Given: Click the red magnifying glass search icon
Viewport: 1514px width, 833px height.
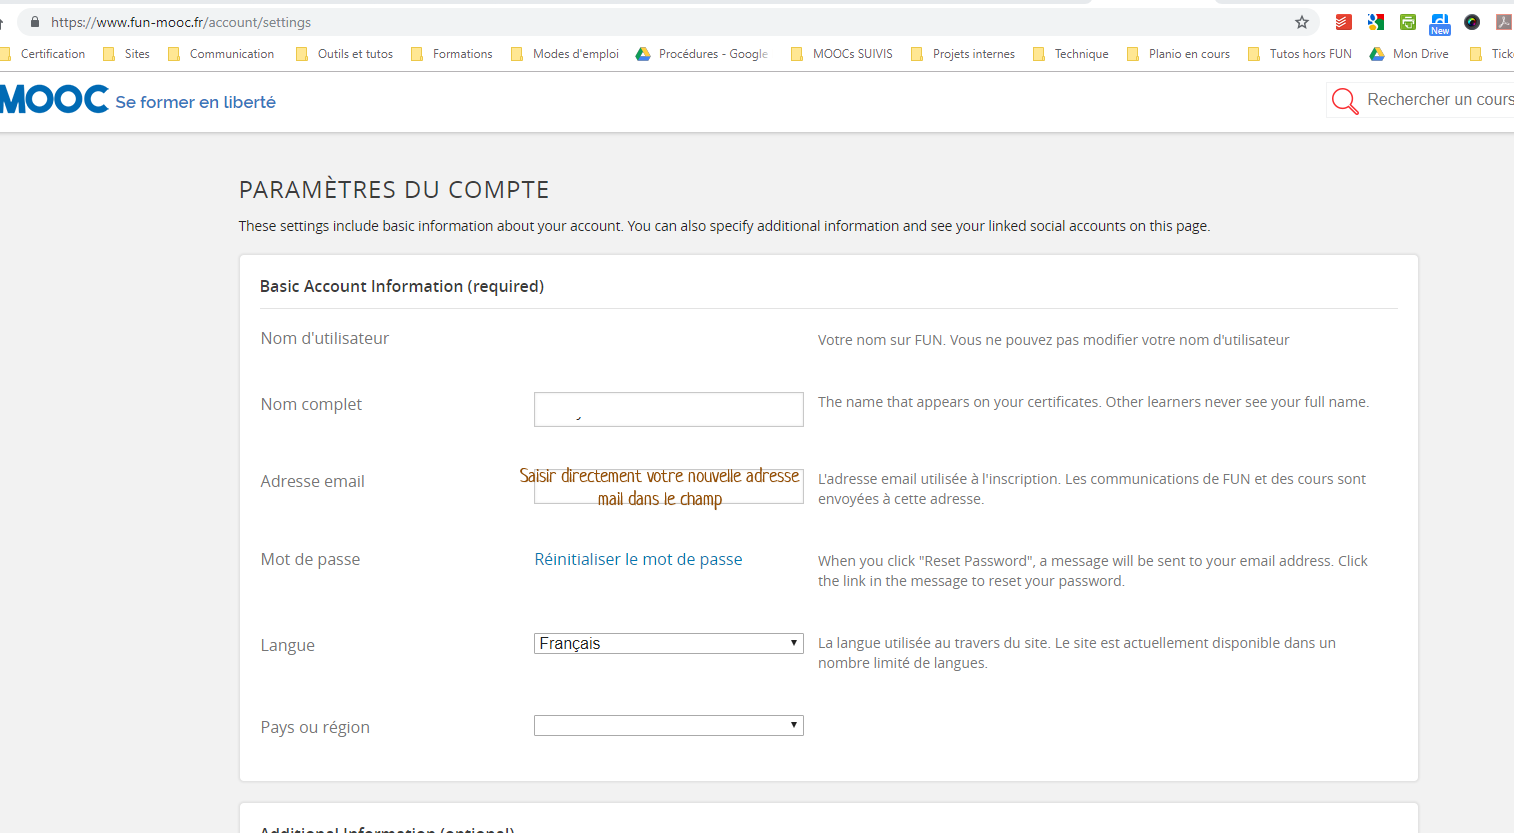Looking at the screenshot, I should click(1345, 101).
